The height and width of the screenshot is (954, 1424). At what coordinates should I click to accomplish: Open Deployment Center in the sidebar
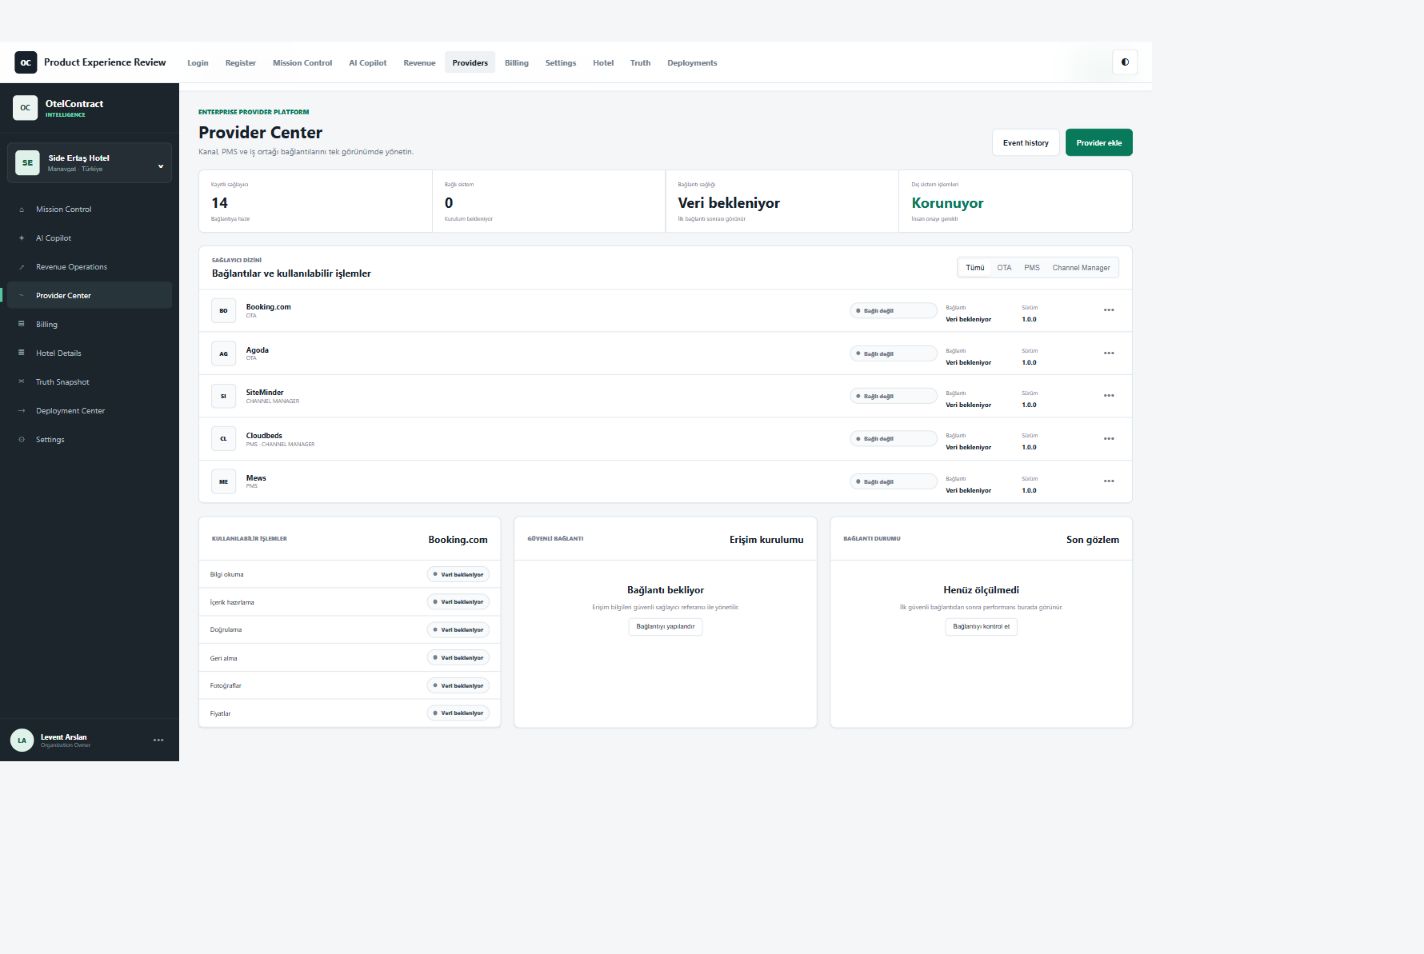click(89, 411)
